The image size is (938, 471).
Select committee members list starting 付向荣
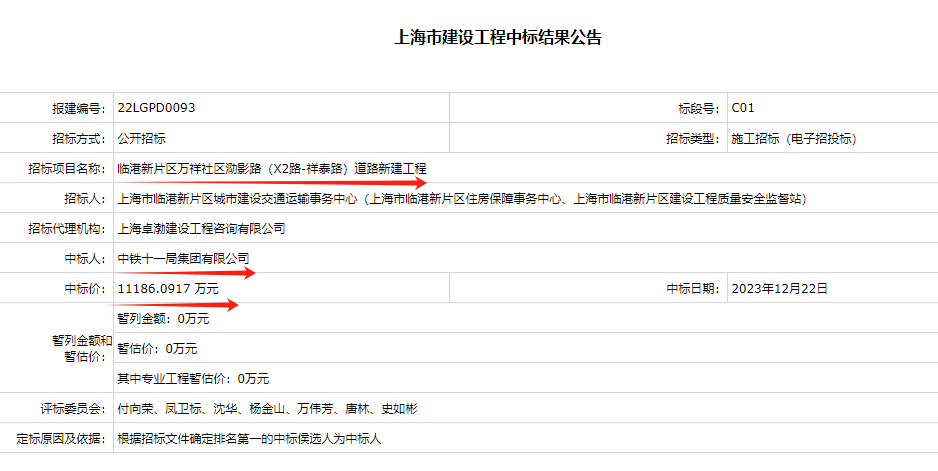[x=267, y=409]
